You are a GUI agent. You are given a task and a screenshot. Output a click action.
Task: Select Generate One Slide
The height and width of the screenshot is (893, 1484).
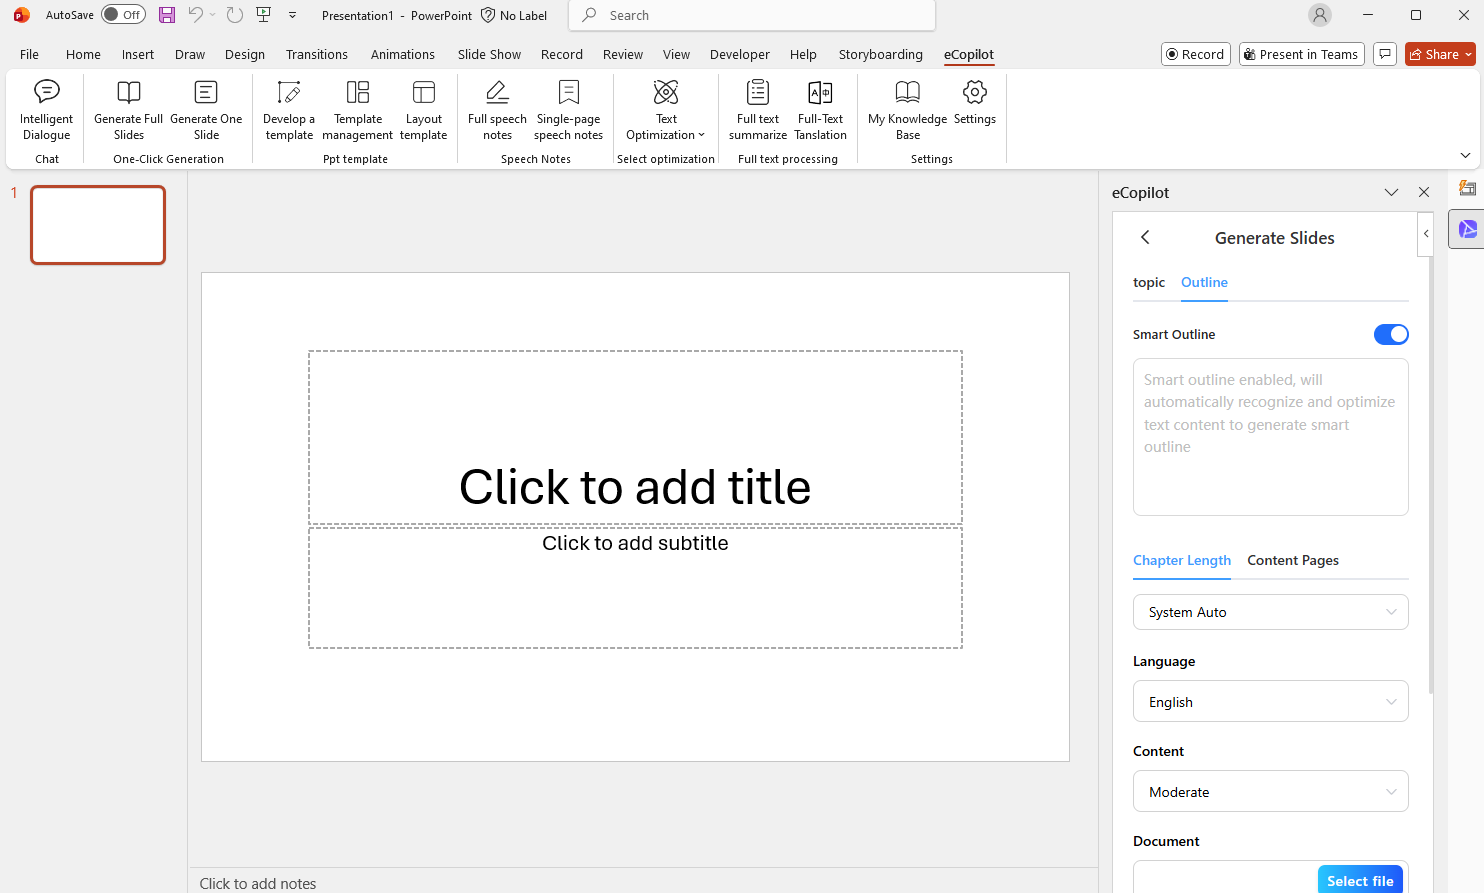[205, 110]
